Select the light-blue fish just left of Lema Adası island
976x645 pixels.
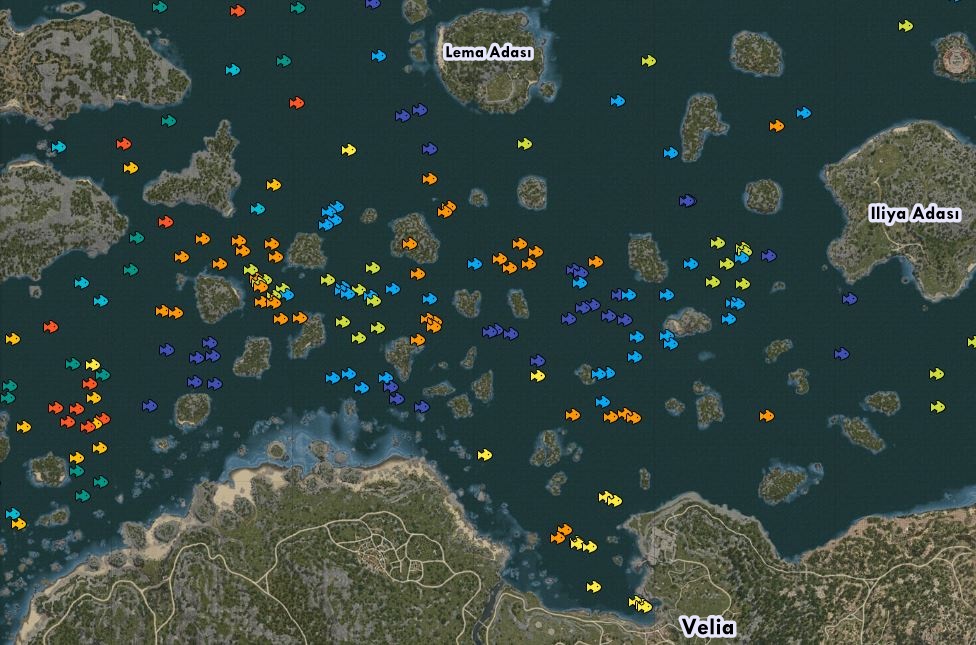tap(378, 56)
